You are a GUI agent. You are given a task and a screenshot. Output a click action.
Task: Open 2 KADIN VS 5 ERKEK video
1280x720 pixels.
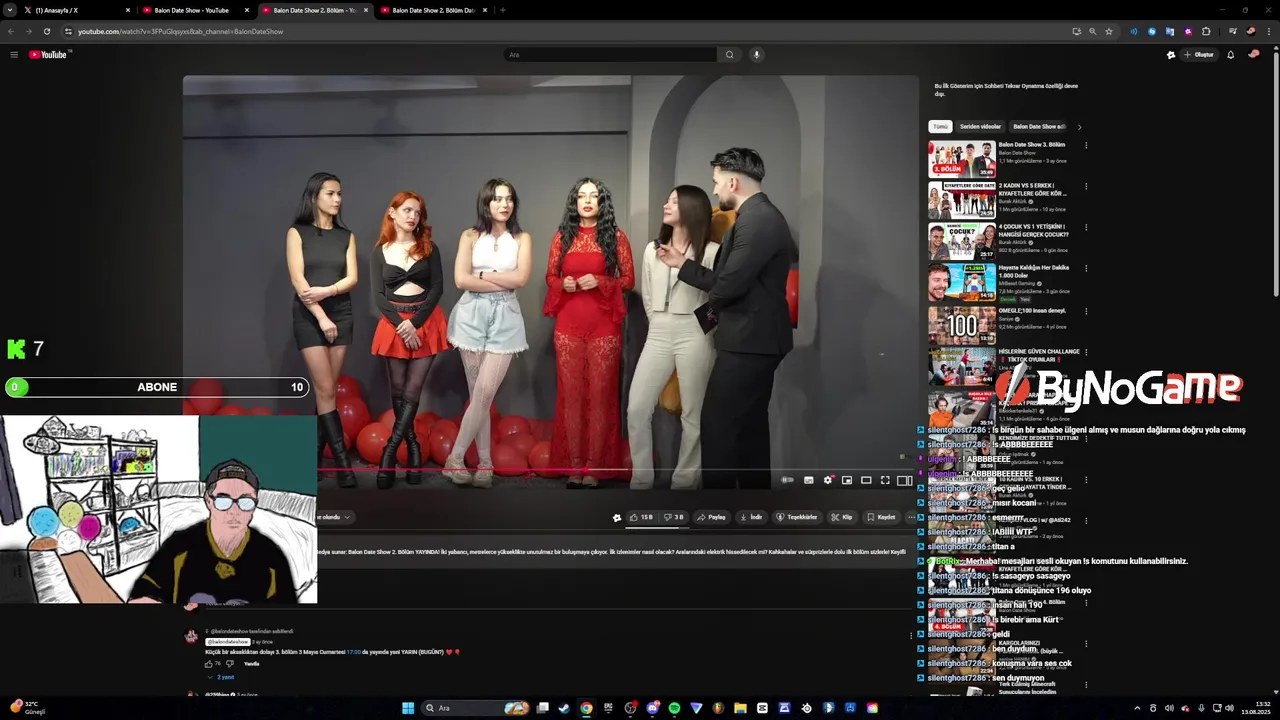(x=962, y=200)
